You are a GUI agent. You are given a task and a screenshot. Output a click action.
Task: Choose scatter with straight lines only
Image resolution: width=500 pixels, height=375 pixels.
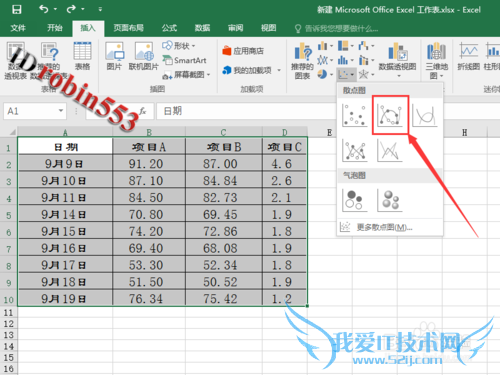(390, 150)
